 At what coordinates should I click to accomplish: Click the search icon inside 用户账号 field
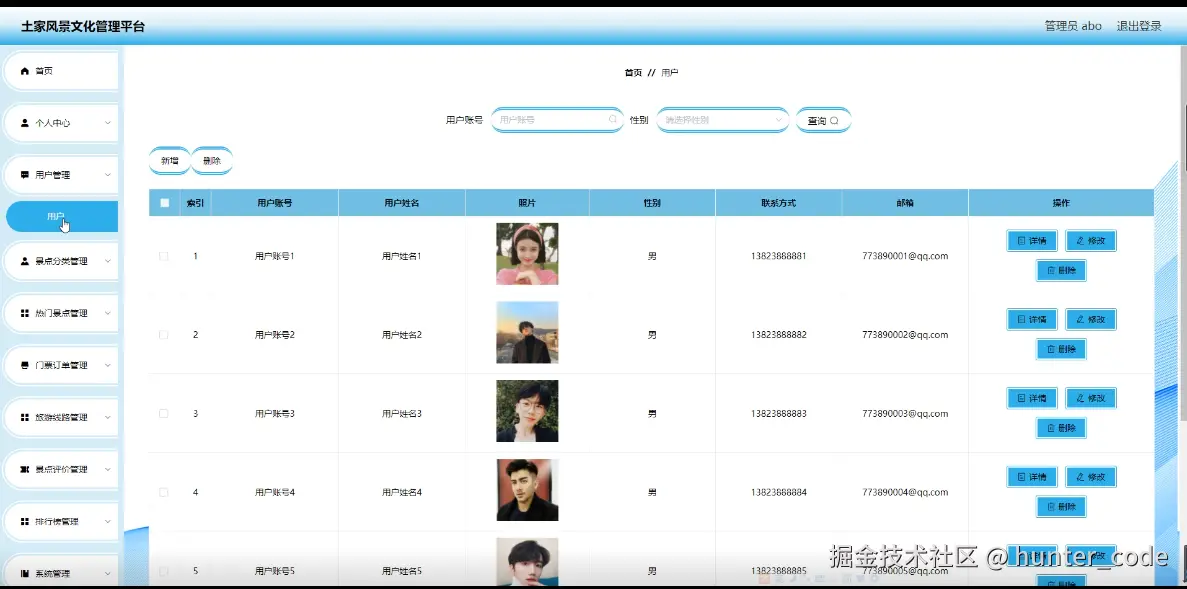click(x=613, y=120)
